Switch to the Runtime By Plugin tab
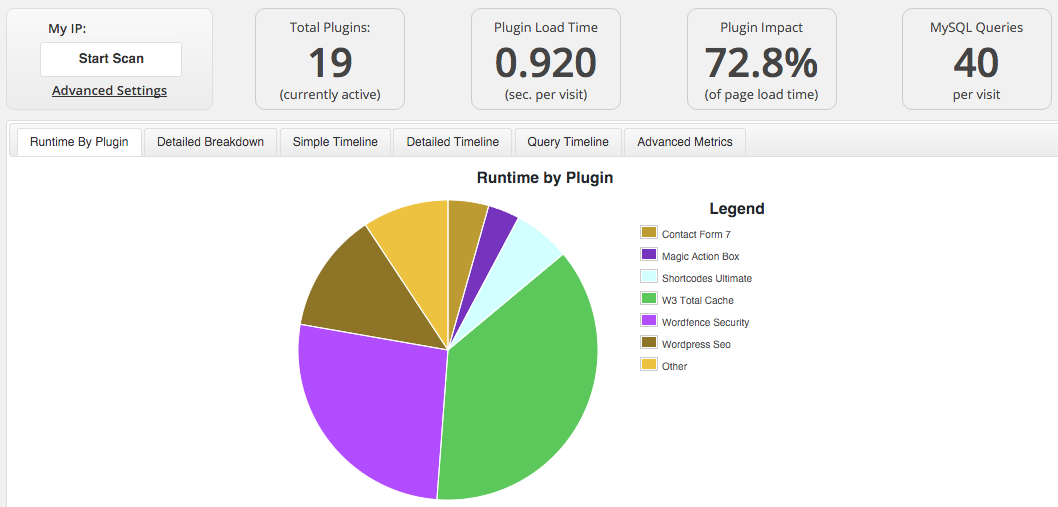This screenshot has height=507, width=1058. (80, 142)
